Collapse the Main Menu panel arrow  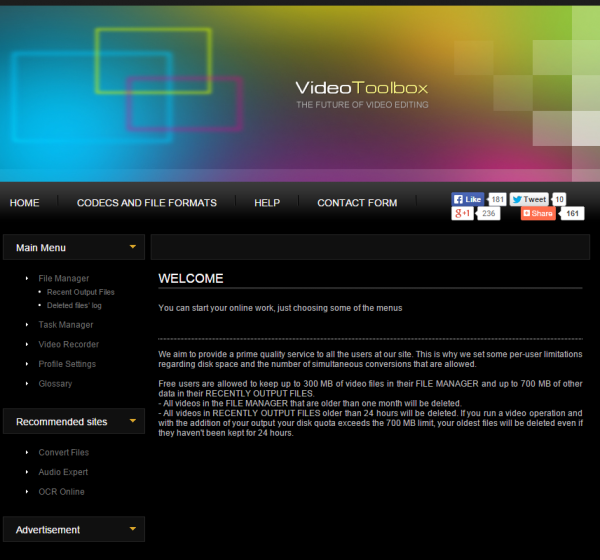point(133,247)
